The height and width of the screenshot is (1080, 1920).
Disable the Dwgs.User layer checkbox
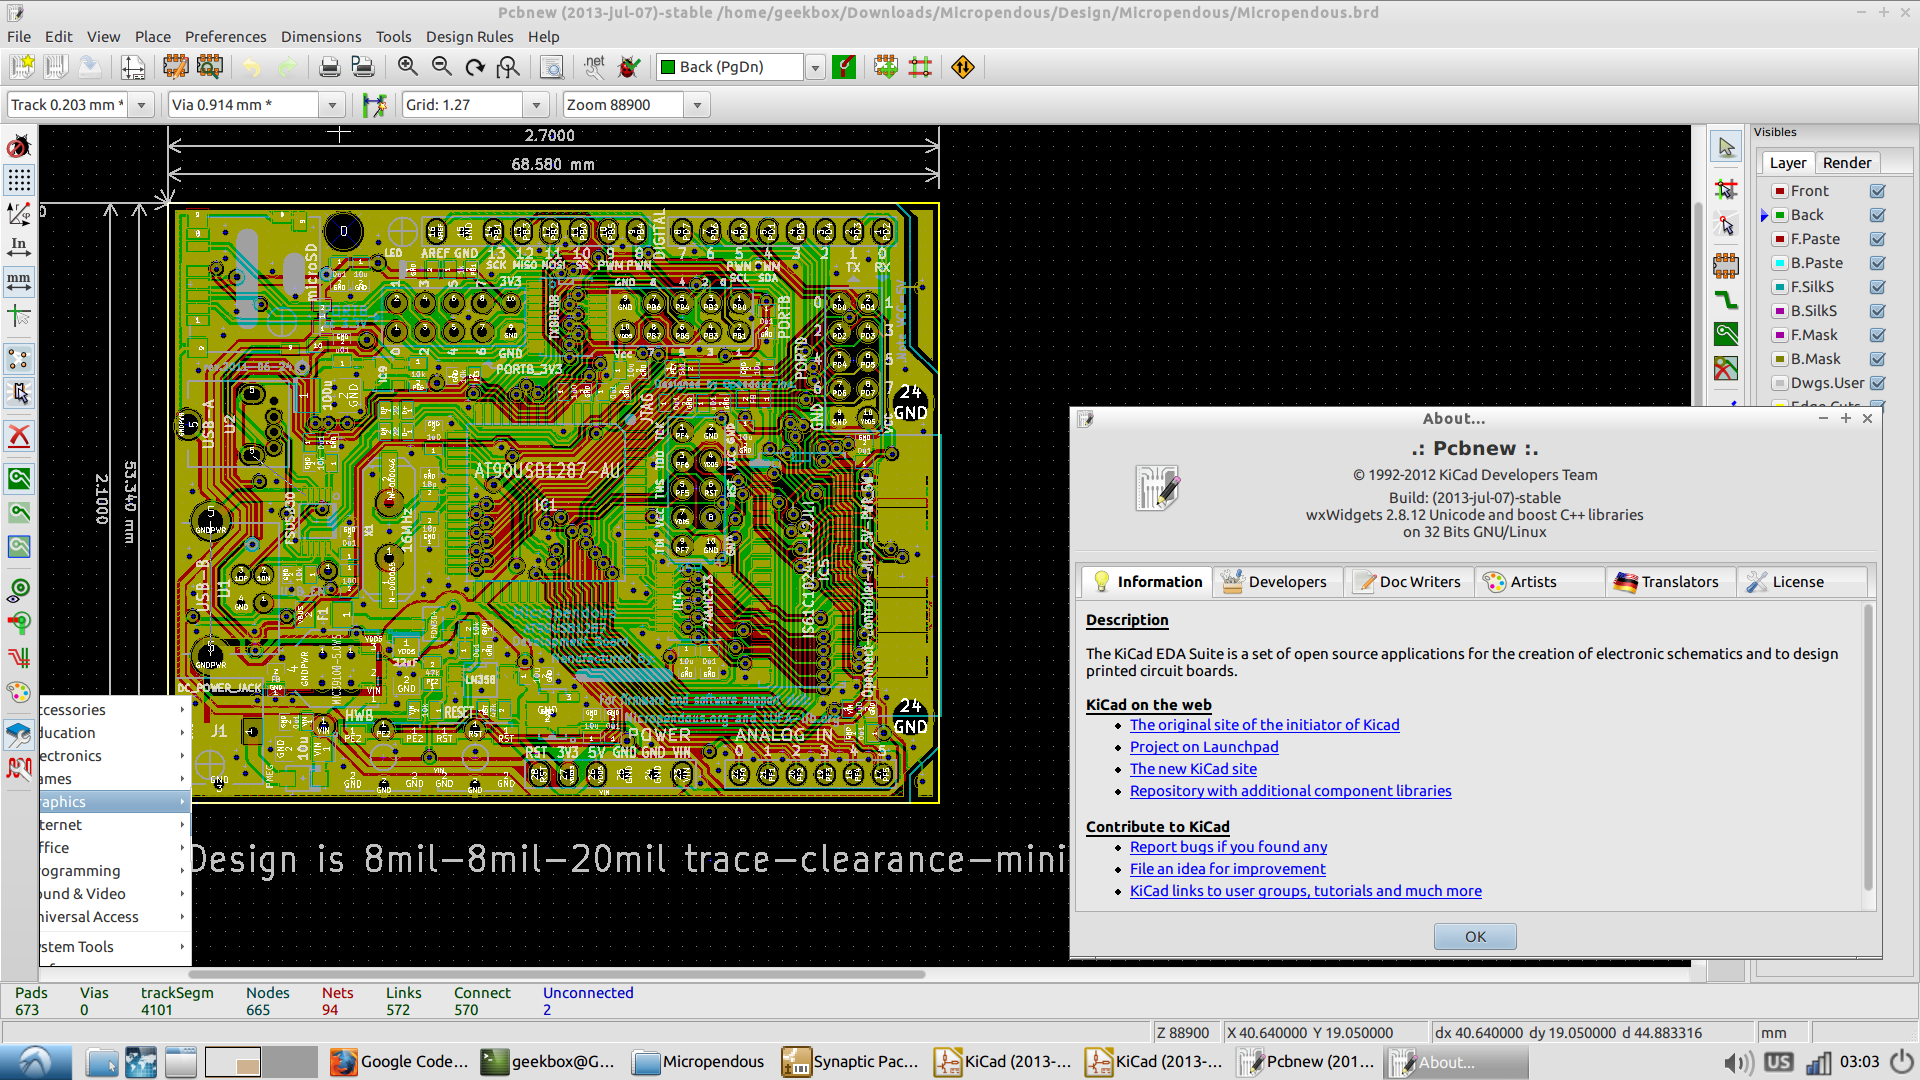(1877, 383)
